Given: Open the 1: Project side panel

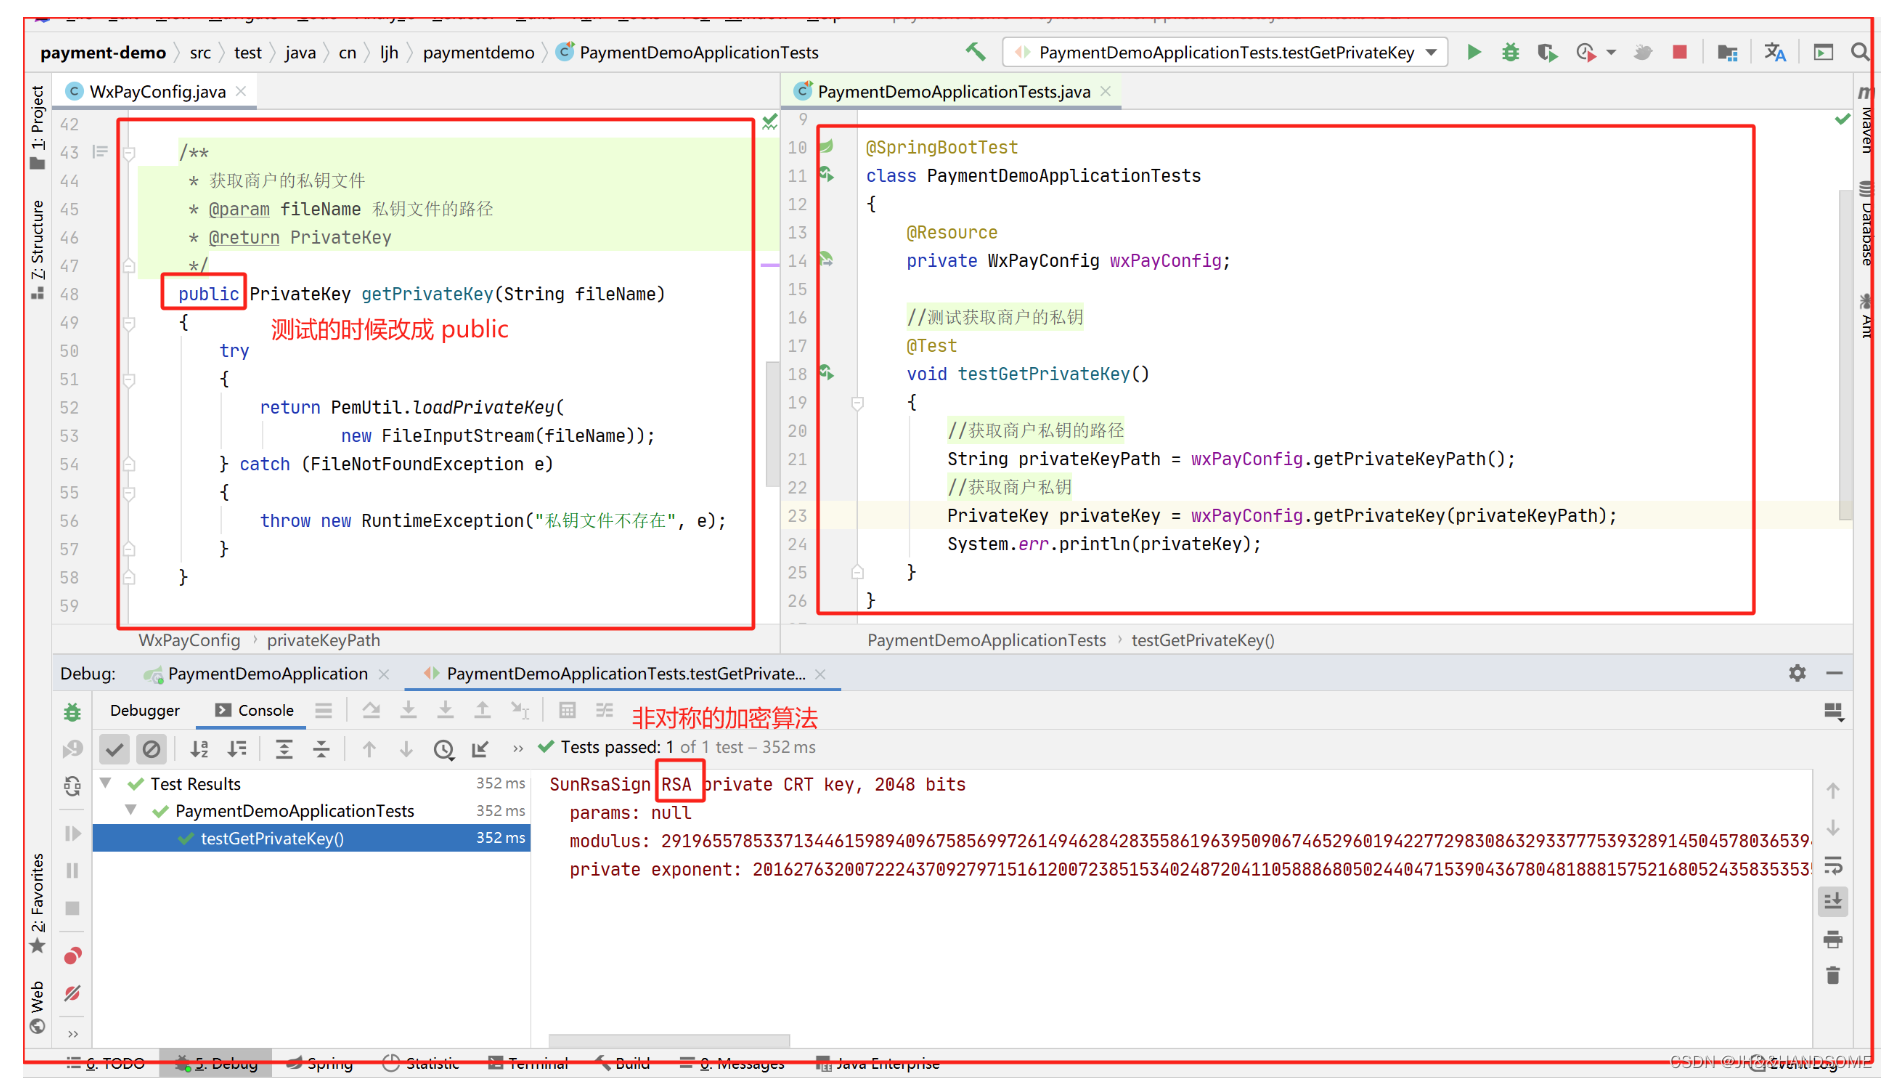Looking at the screenshot, I should point(37,126).
